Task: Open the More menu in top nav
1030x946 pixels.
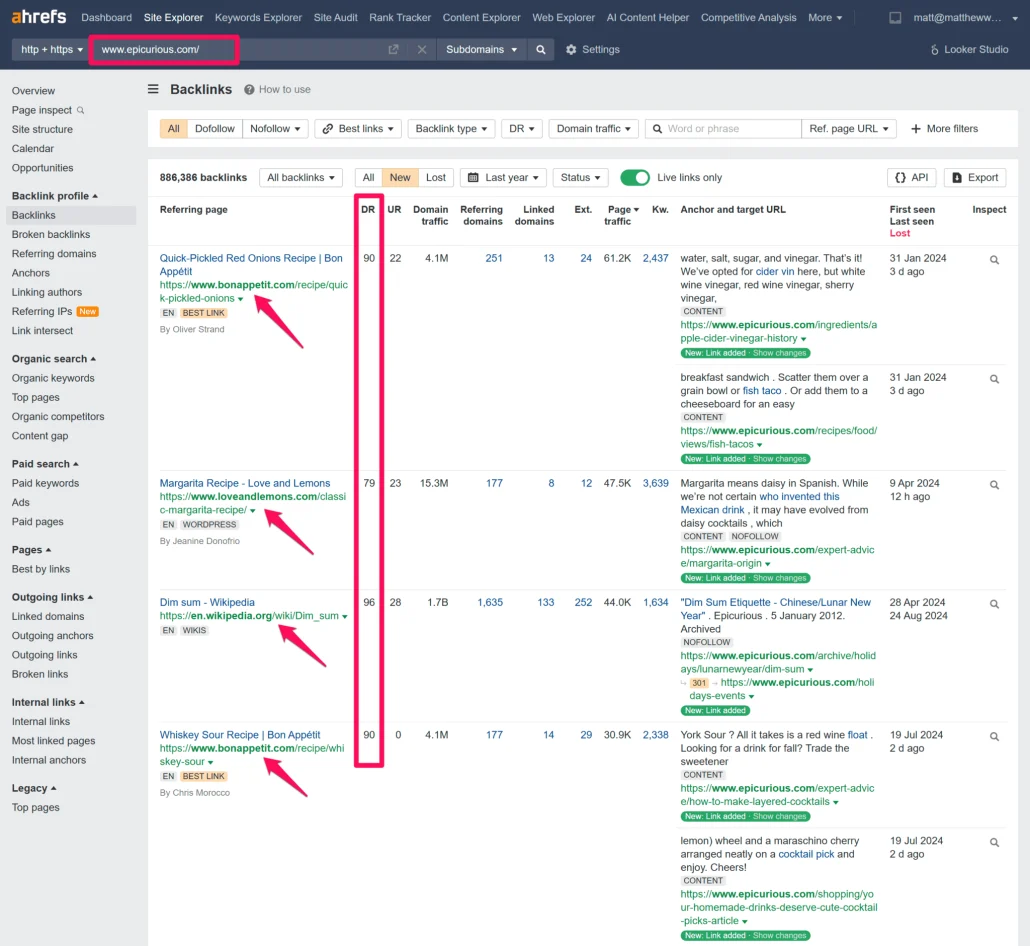Action: pyautogui.click(x=825, y=18)
